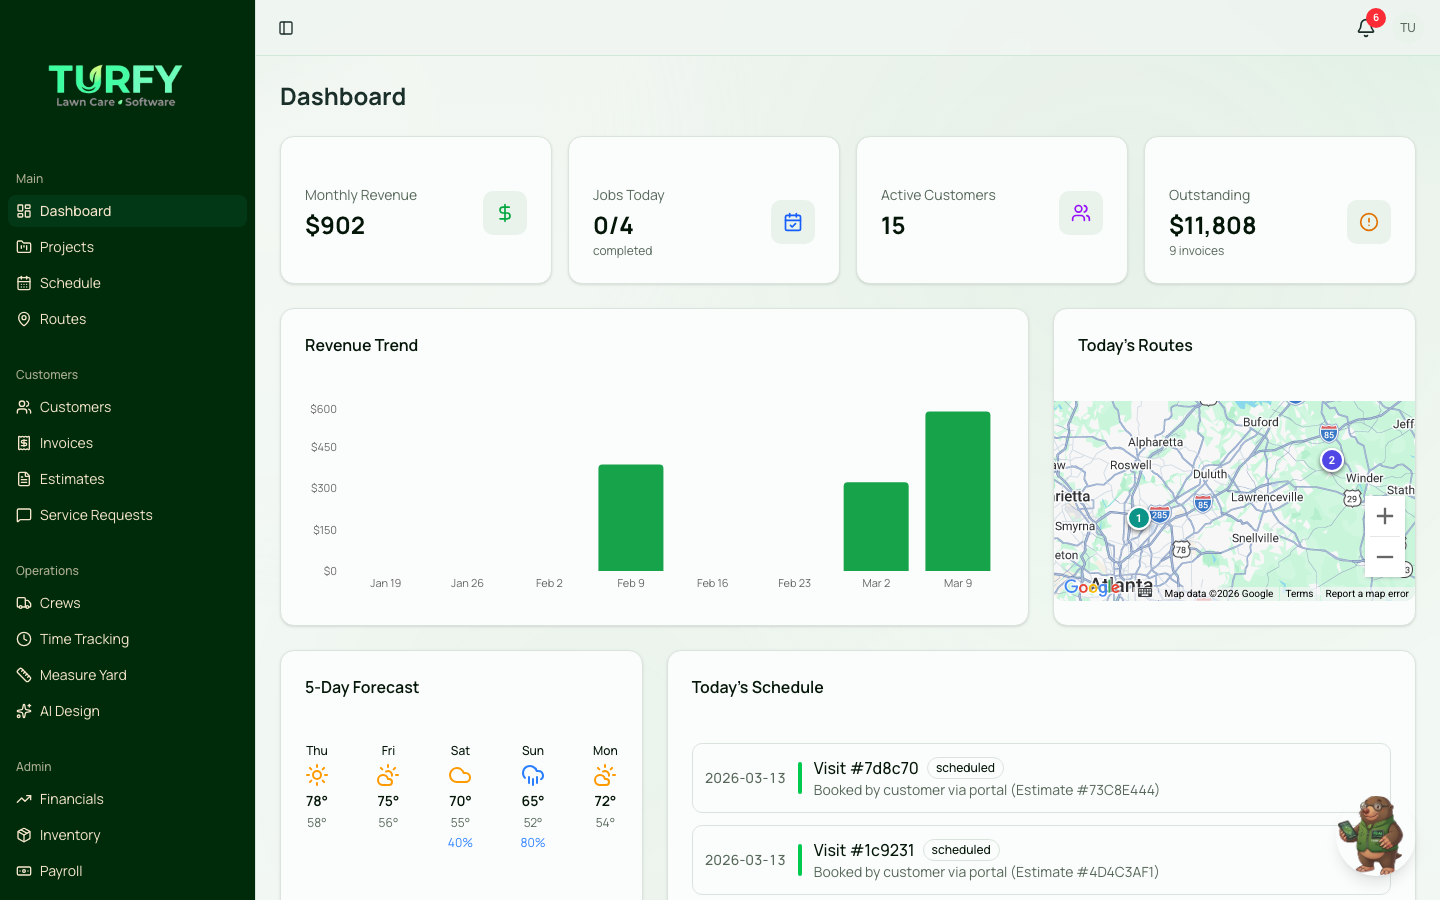Click the Jobs Today card
Viewport: 1440px width, 900px height.
click(704, 210)
